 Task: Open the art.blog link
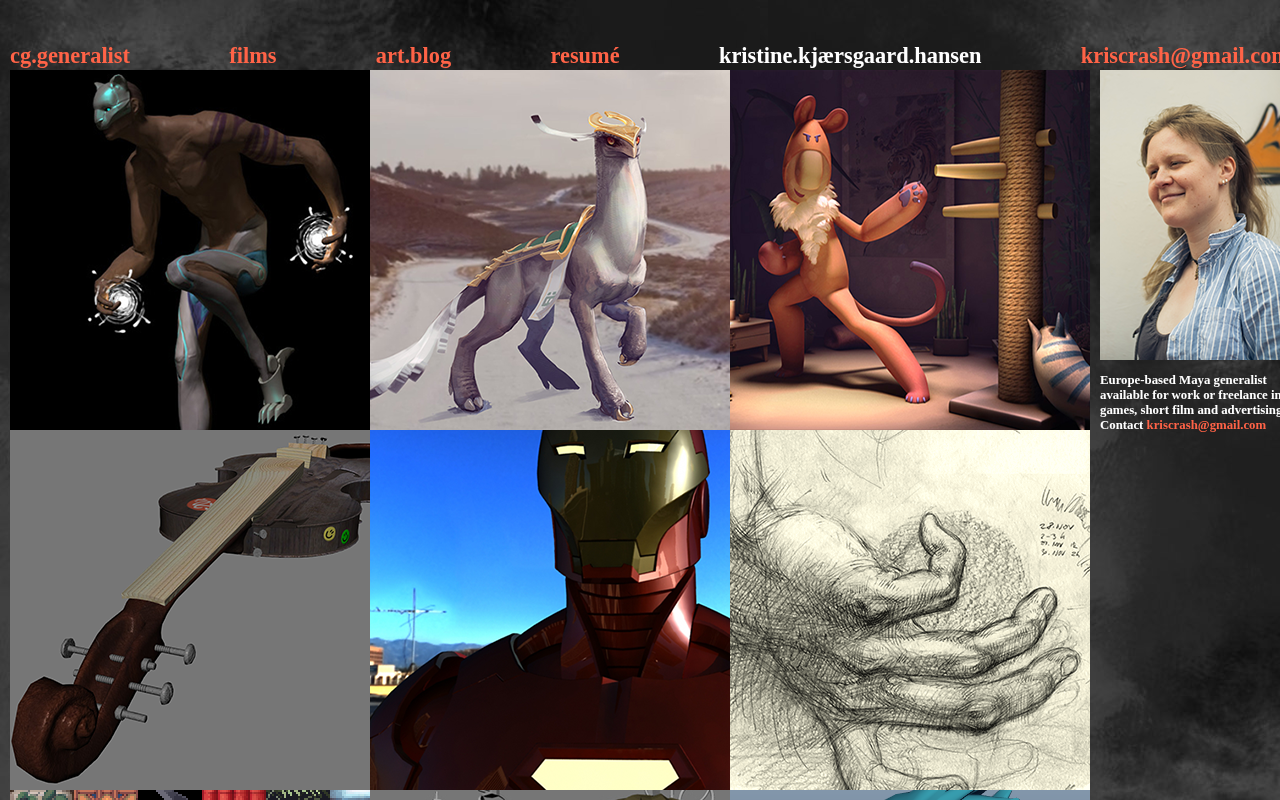pyautogui.click(x=414, y=56)
